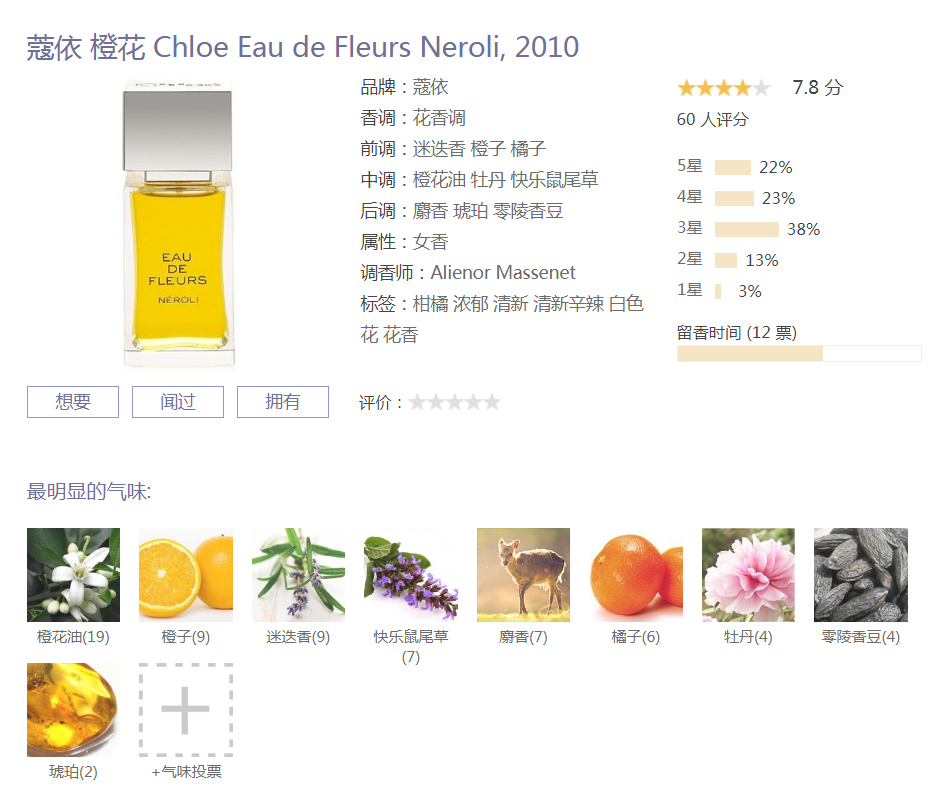Open the 柑橘 tag link
950x791 pixels.
(431, 304)
